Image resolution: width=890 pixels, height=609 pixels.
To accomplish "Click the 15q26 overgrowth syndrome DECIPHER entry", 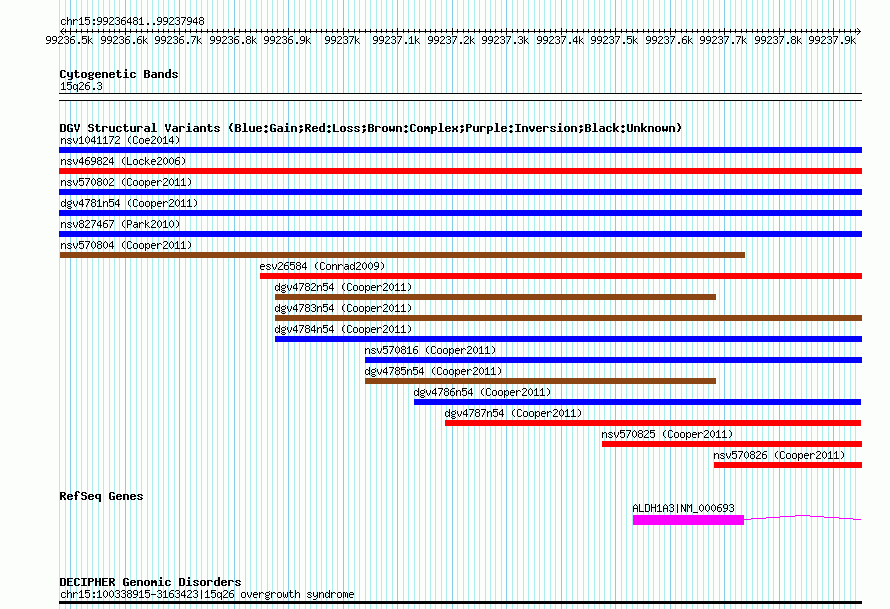I will pos(207,594).
